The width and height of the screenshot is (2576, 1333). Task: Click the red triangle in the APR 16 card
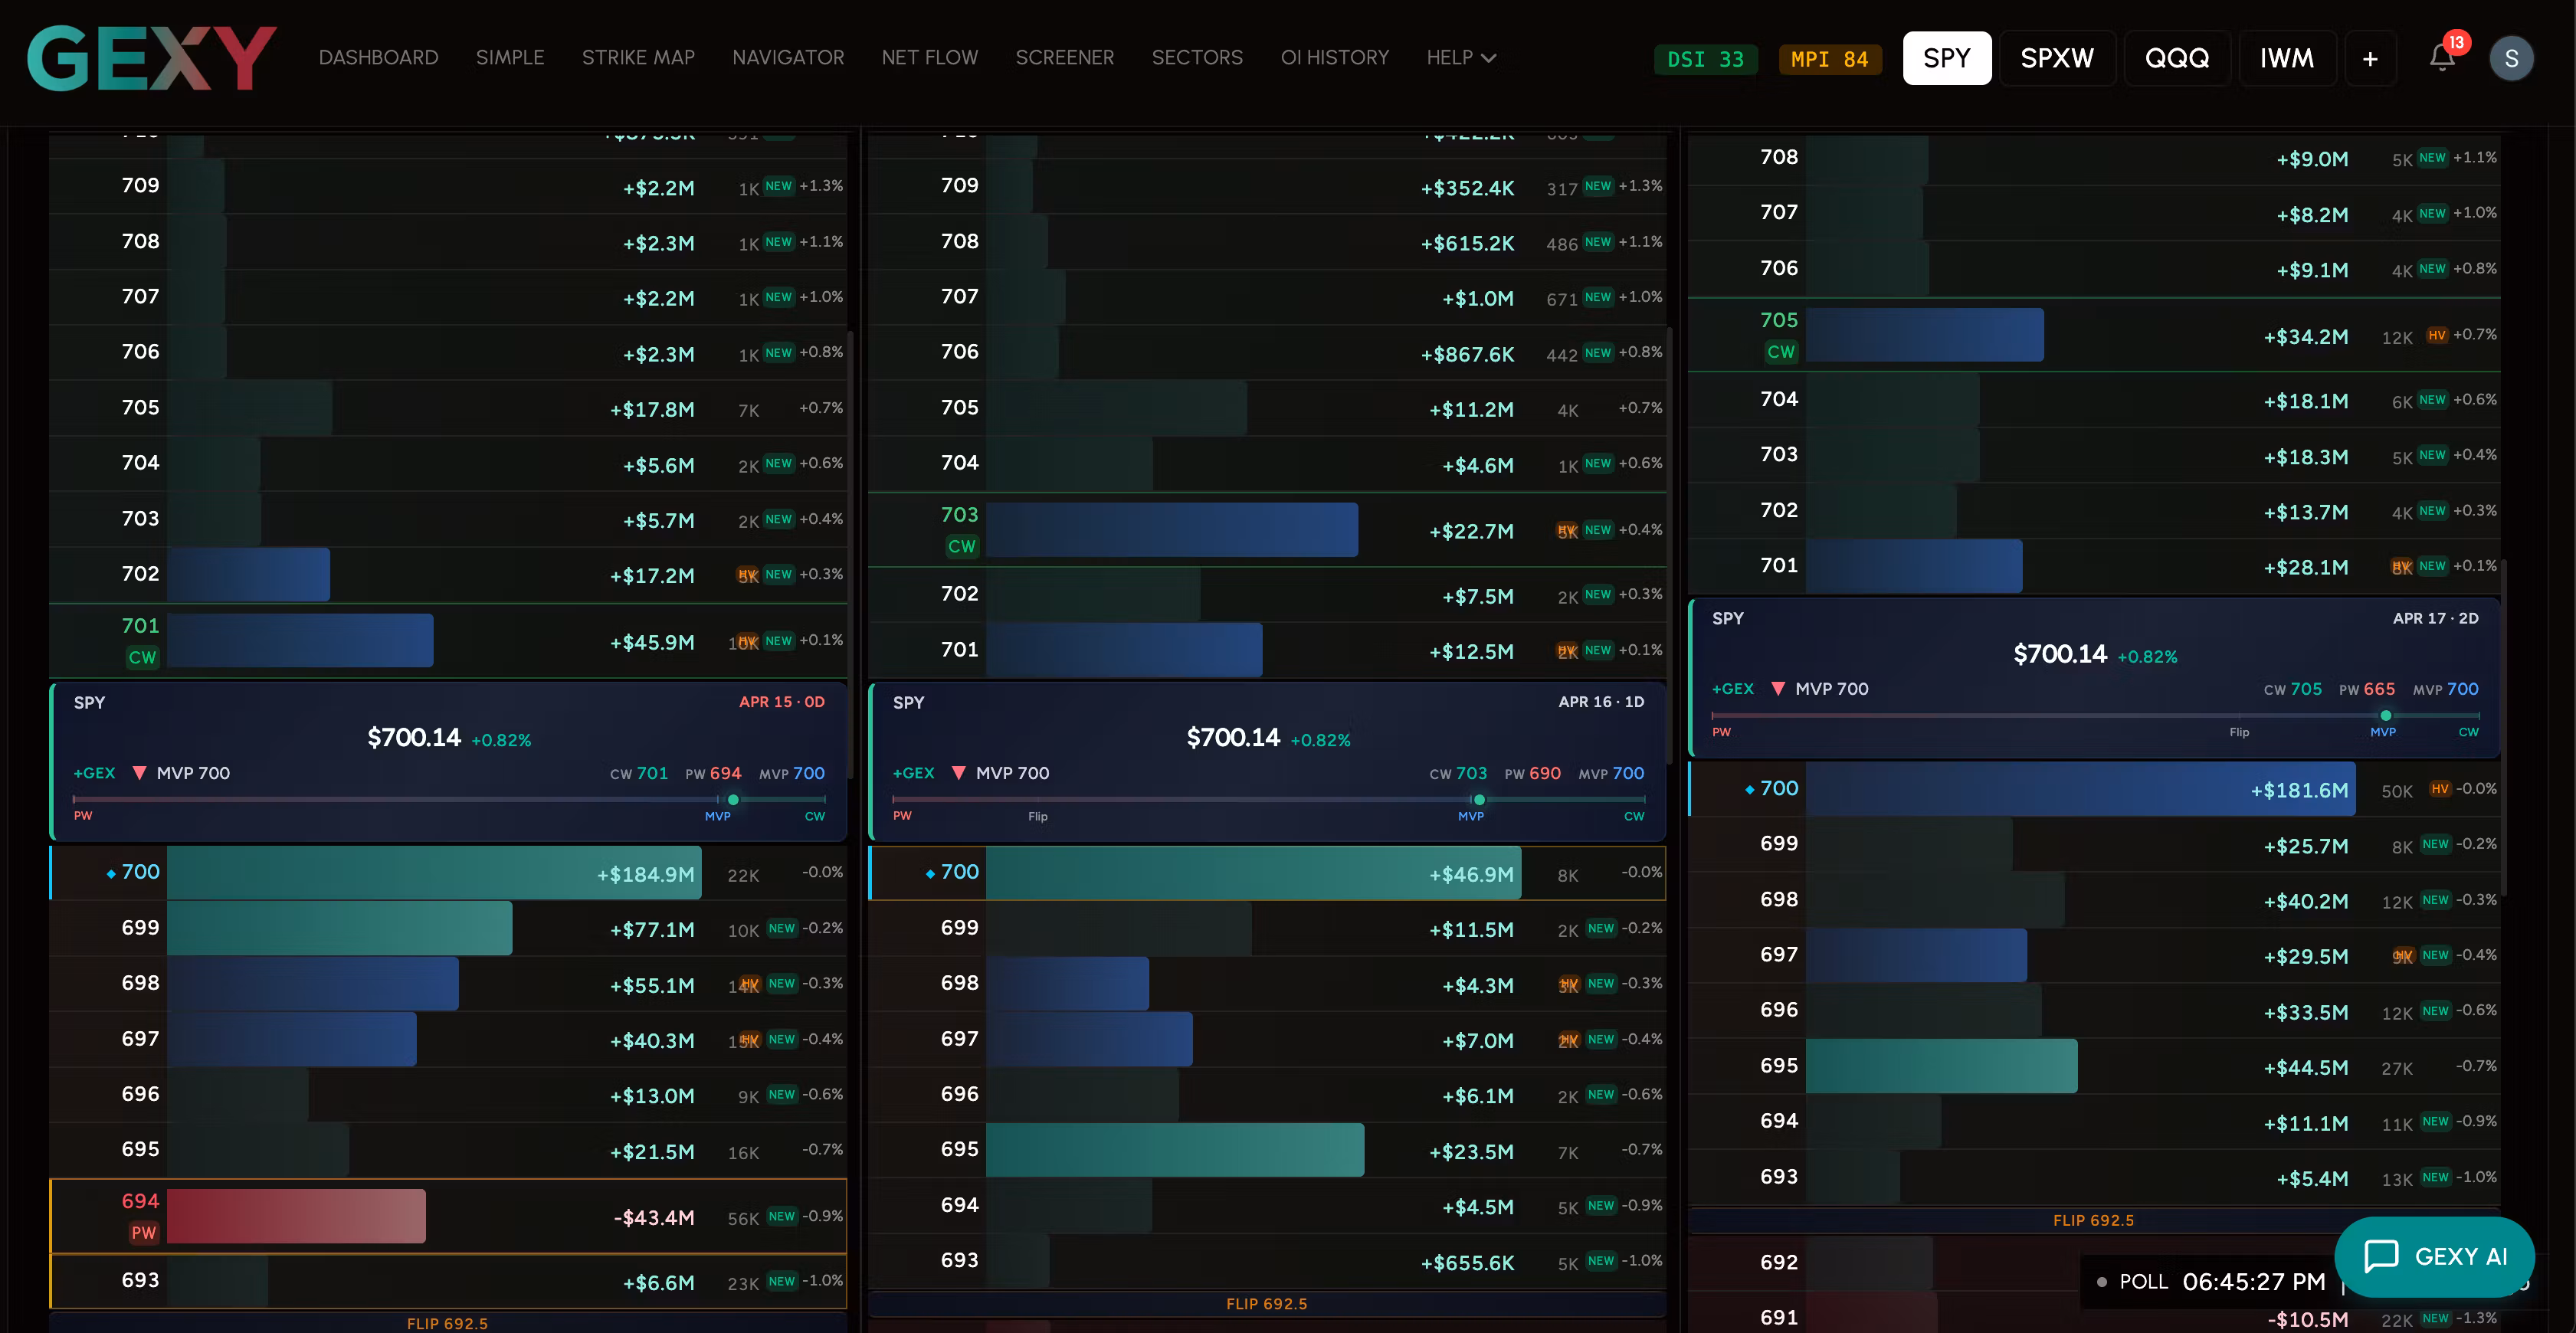click(958, 773)
